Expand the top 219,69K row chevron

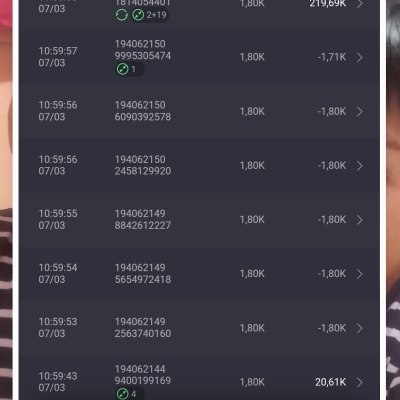click(360, 4)
